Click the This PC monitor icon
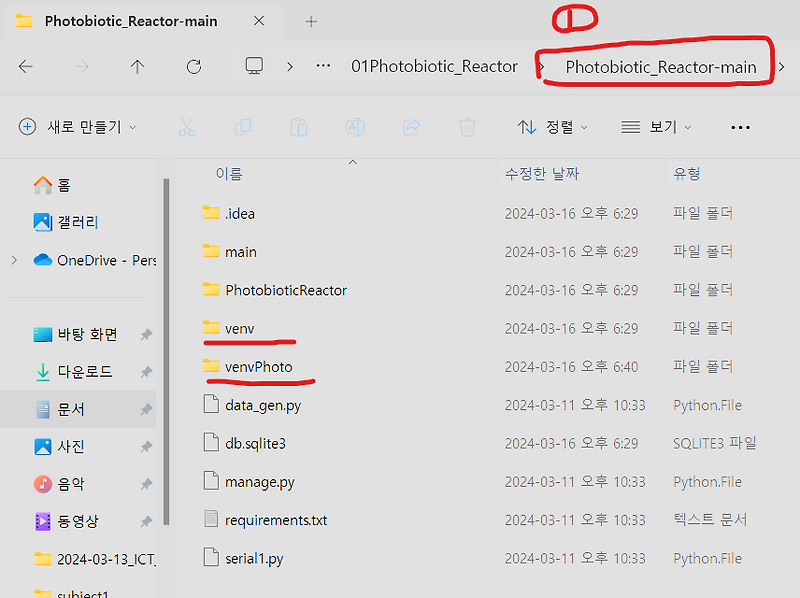Screen dimensions: 800x598 pos(254,66)
